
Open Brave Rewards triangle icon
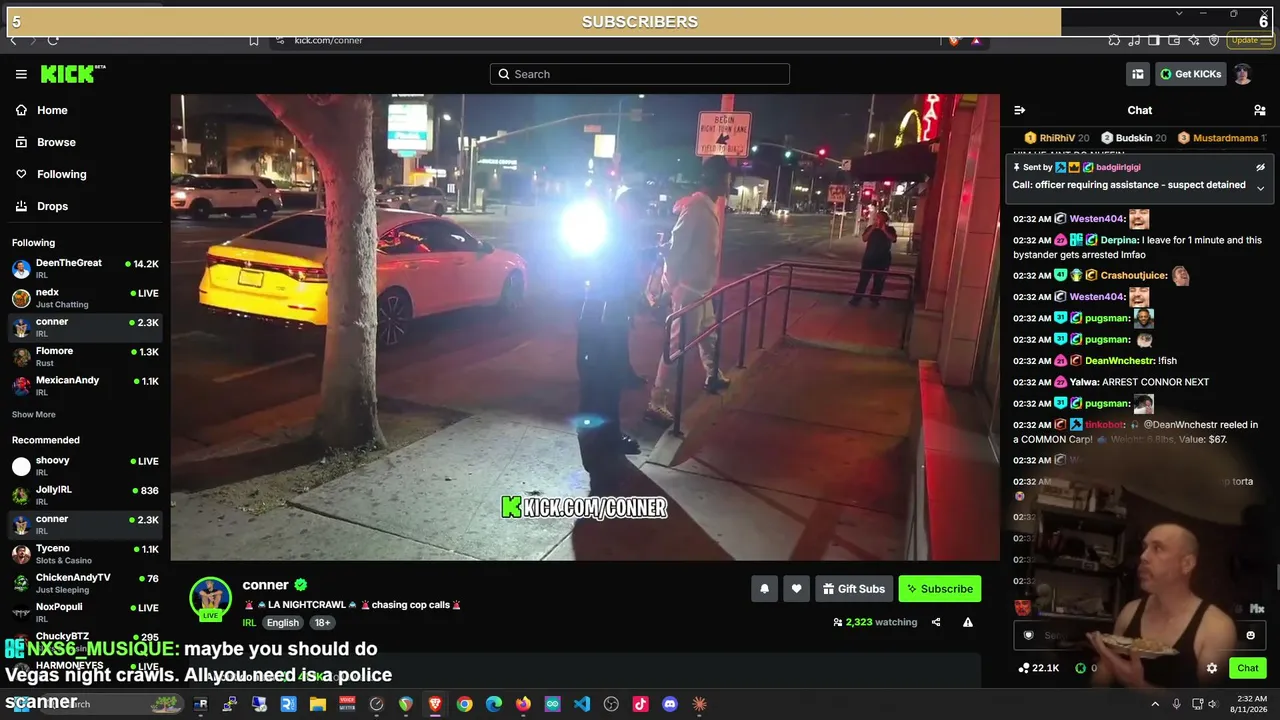coord(976,40)
